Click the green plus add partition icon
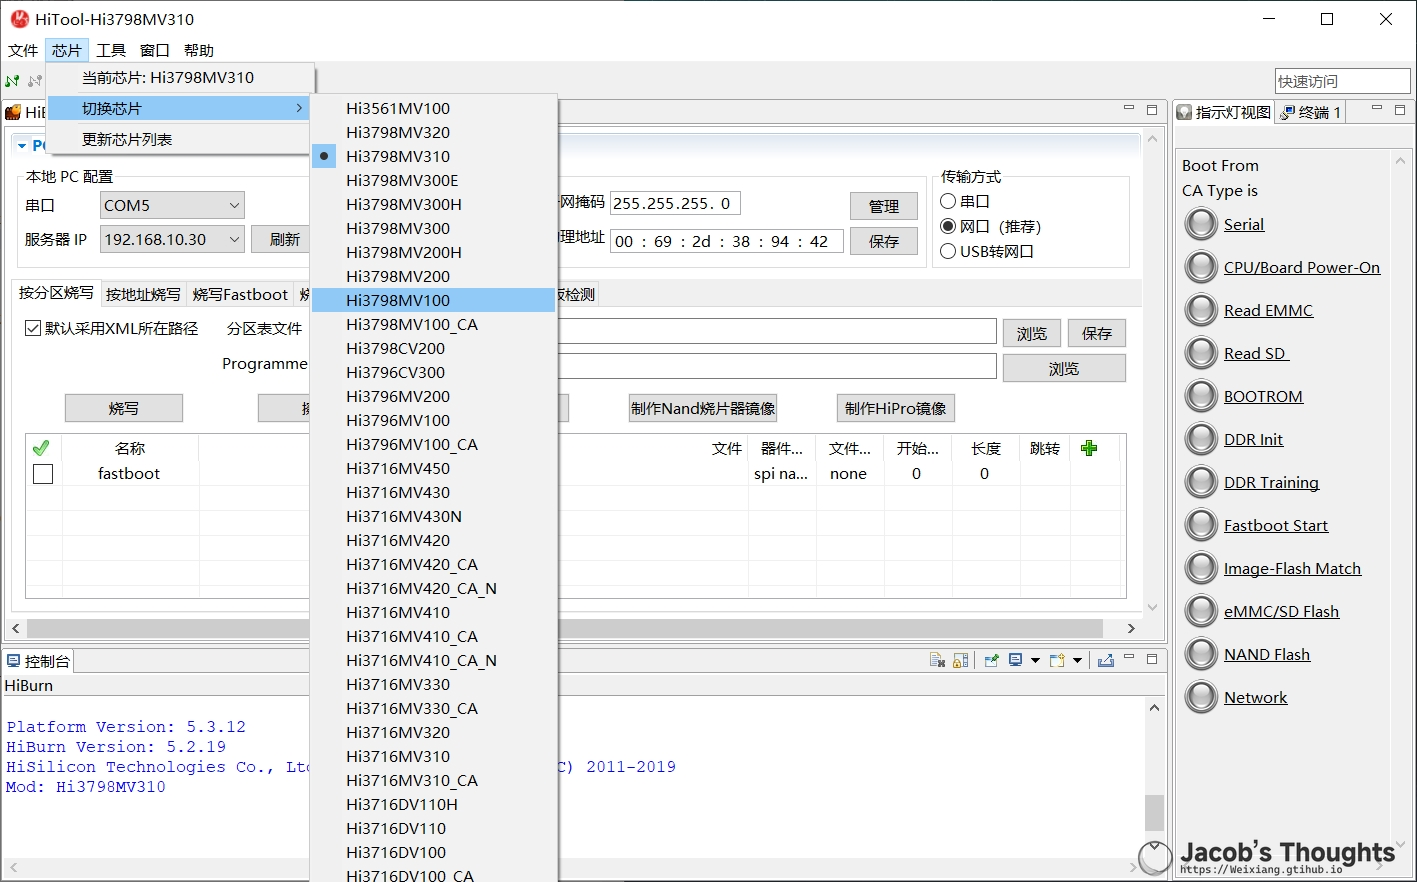The width and height of the screenshot is (1417, 882). tap(1089, 448)
